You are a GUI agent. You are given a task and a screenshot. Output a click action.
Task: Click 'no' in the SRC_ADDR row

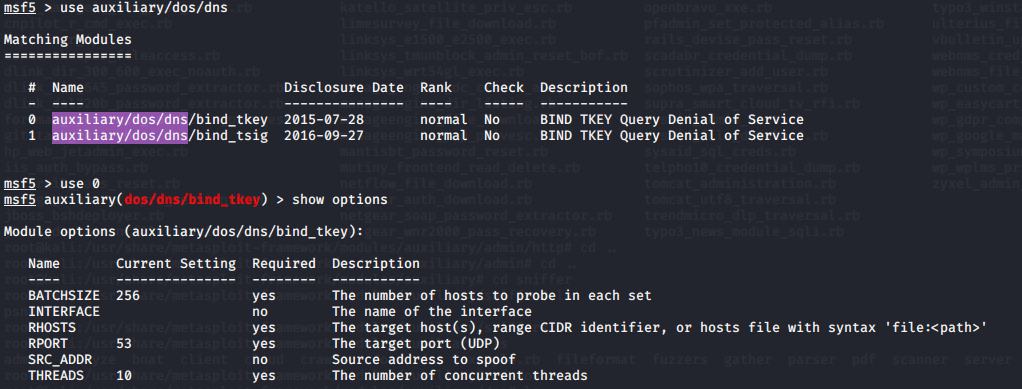260,359
